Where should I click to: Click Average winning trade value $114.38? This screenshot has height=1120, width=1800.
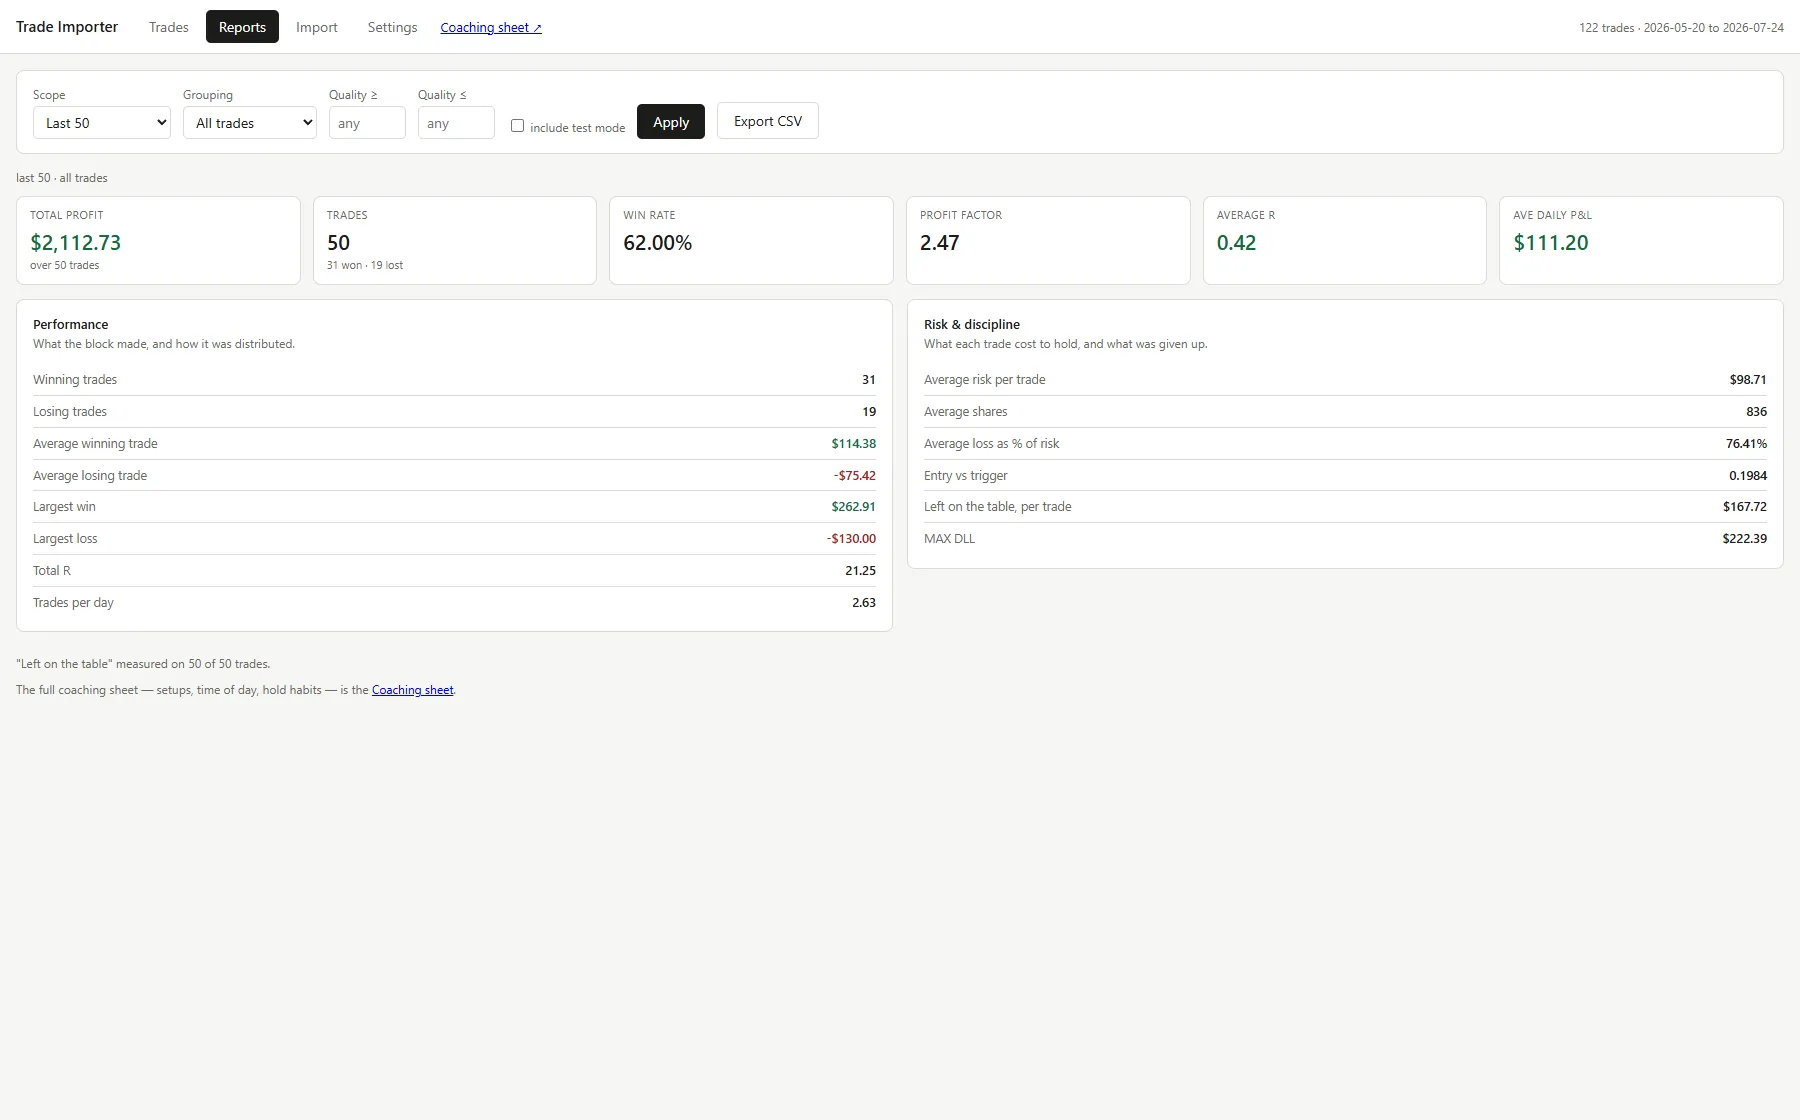point(853,444)
